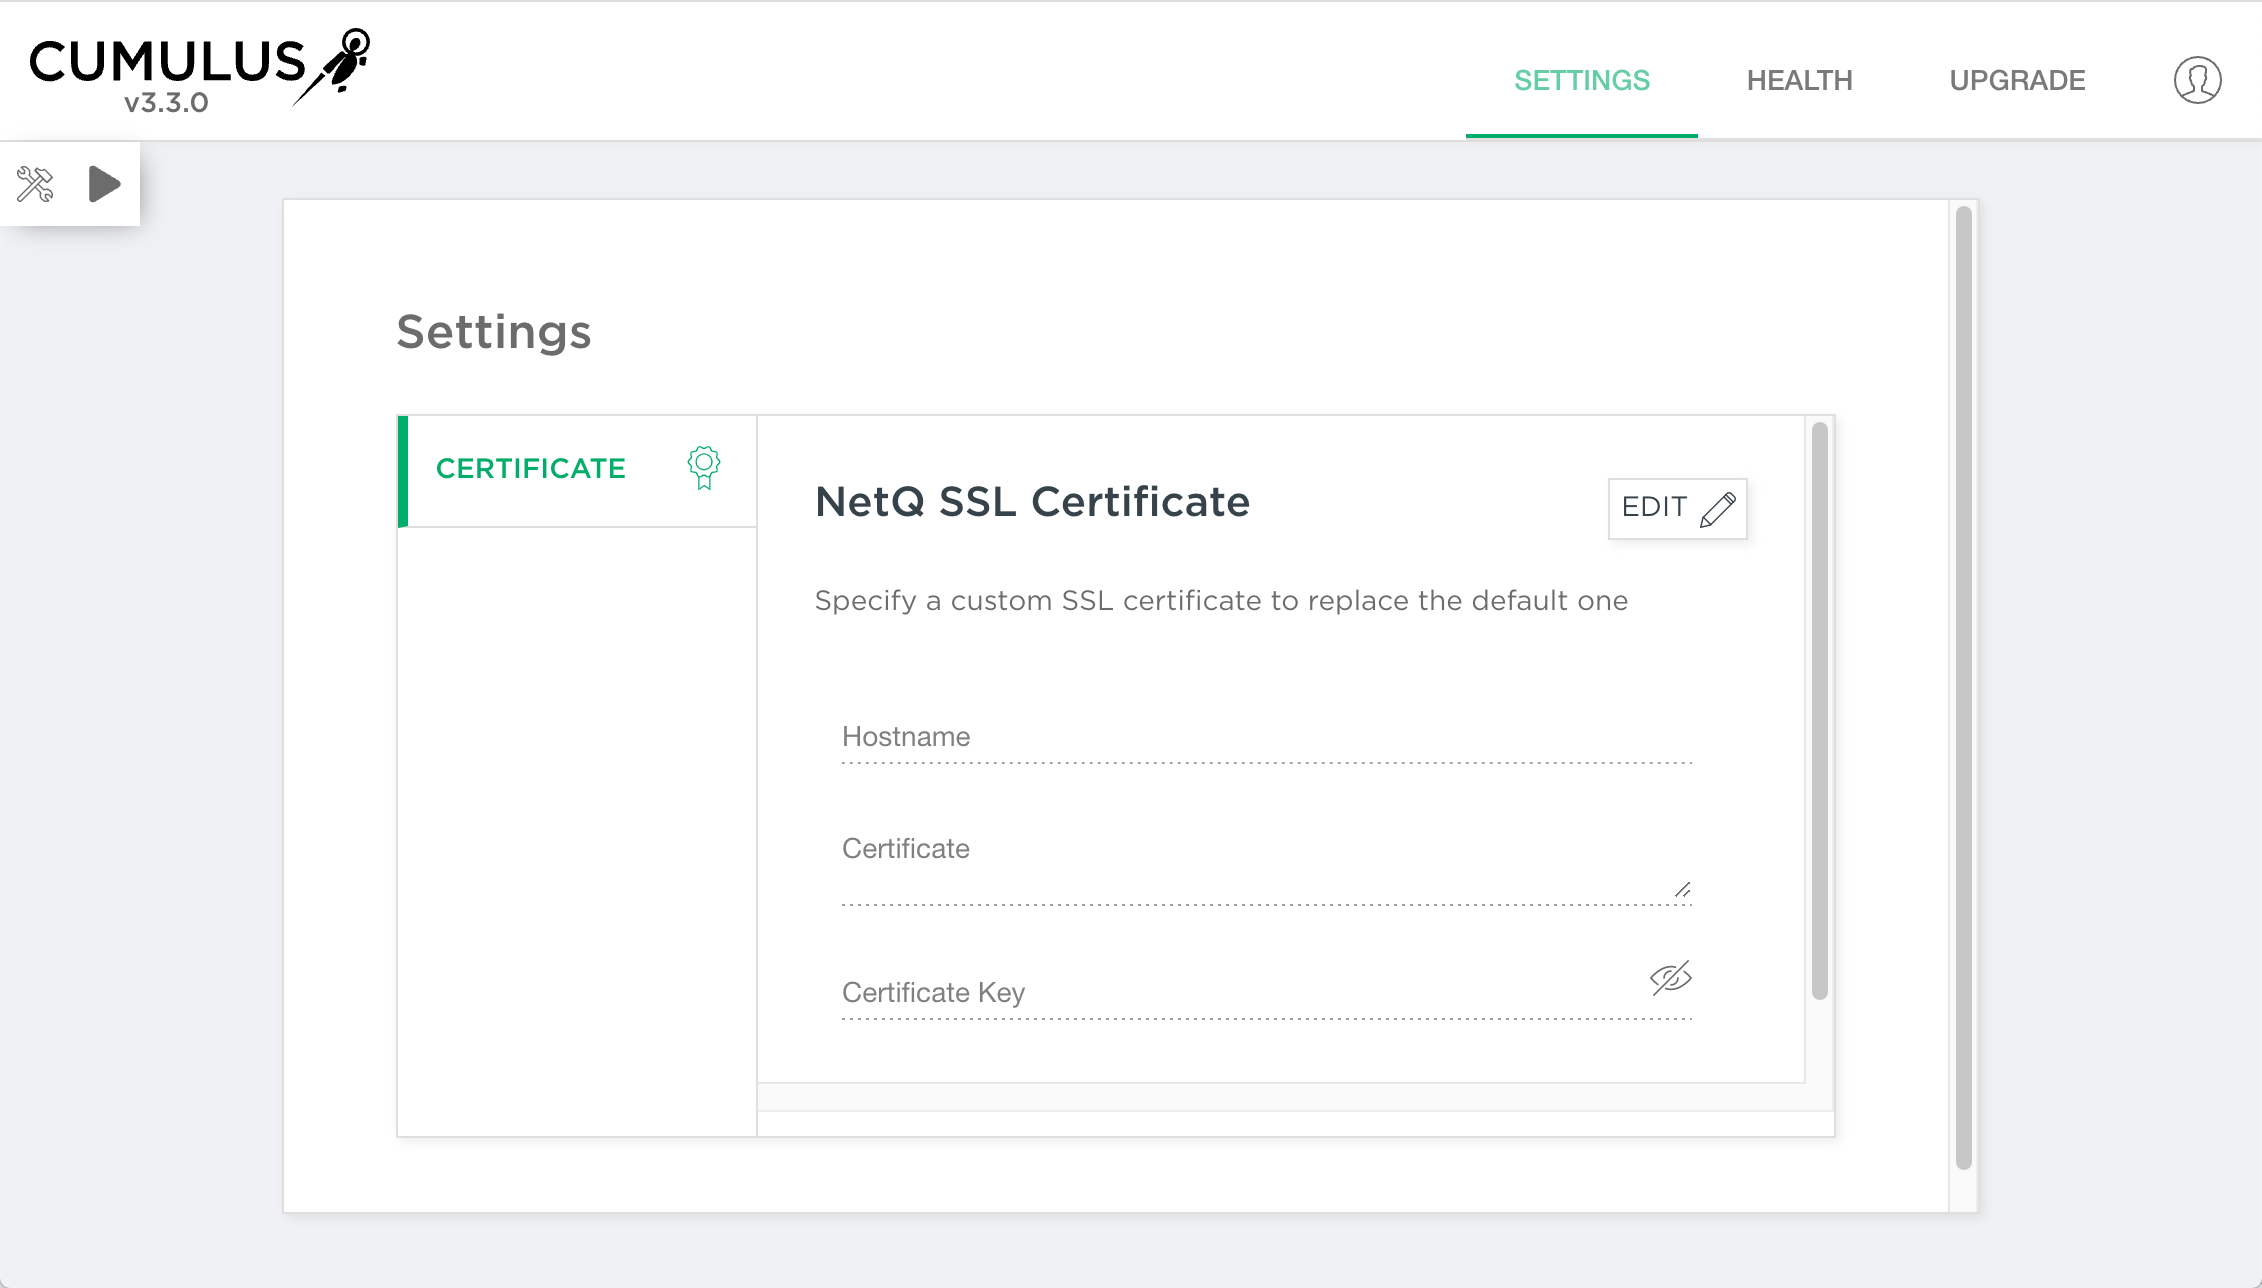This screenshot has width=2262, height=1288.
Task: Open the wrench and screwdriver tools icon
Action: tap(35, 184)
